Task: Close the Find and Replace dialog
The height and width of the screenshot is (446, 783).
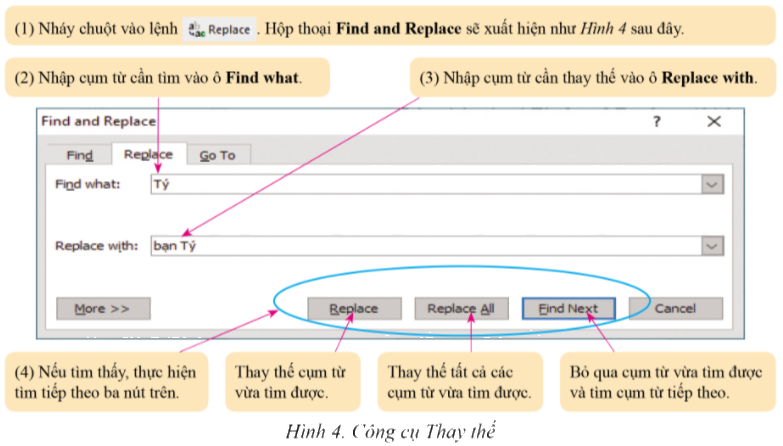Action: coord(714,121)
